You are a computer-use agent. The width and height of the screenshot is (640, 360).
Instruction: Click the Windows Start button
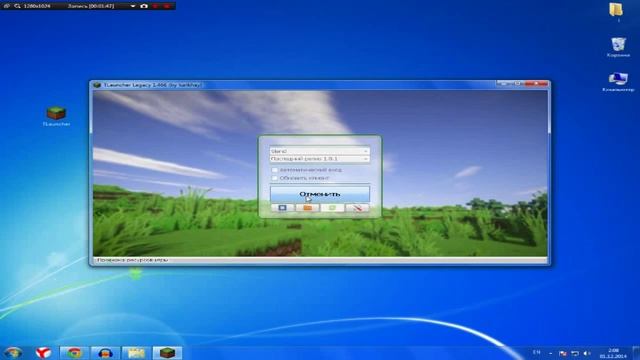click(13, 352)
